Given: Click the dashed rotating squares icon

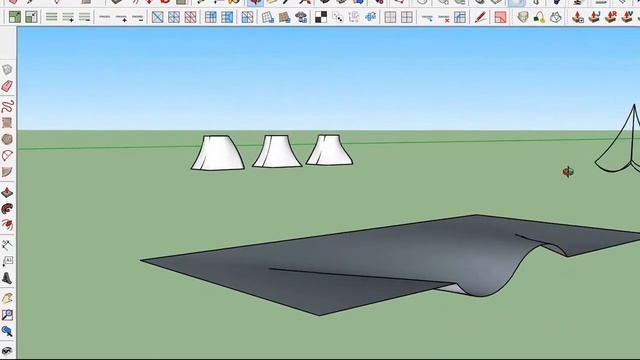Looking at the screenshot, I should tap(354, 17).
